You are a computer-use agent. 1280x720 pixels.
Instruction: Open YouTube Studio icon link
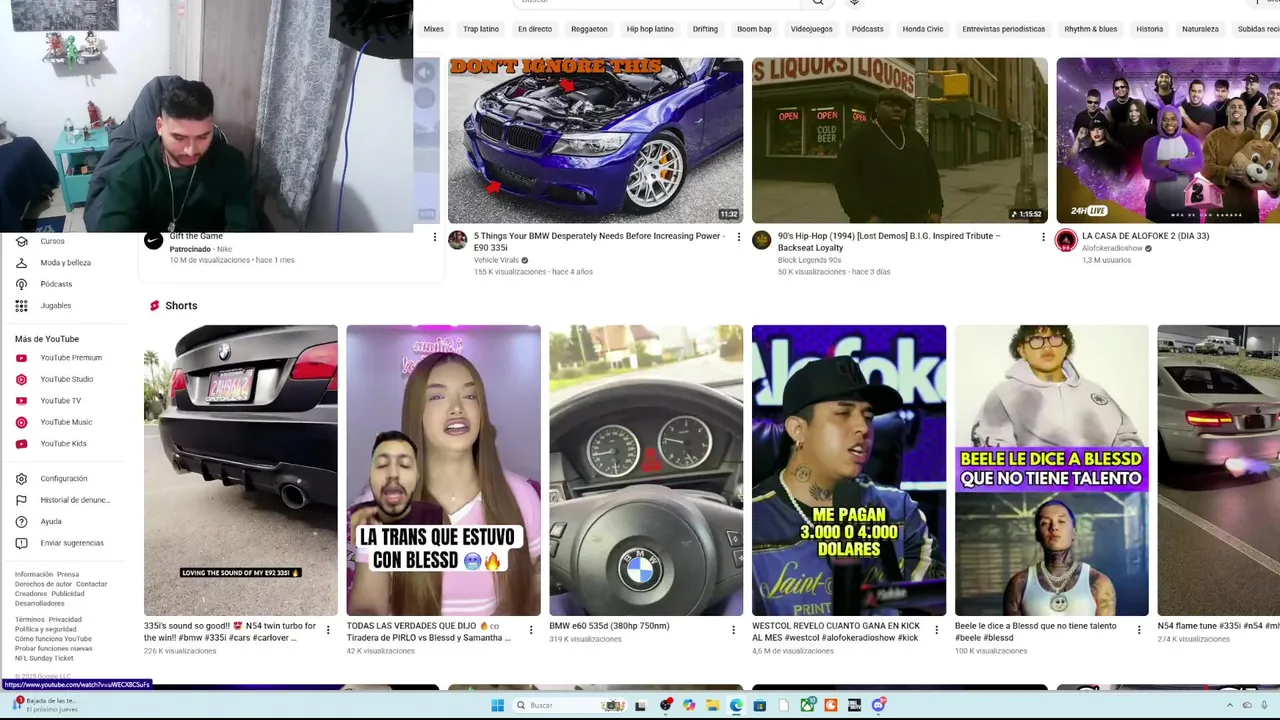tap(21, 379)
